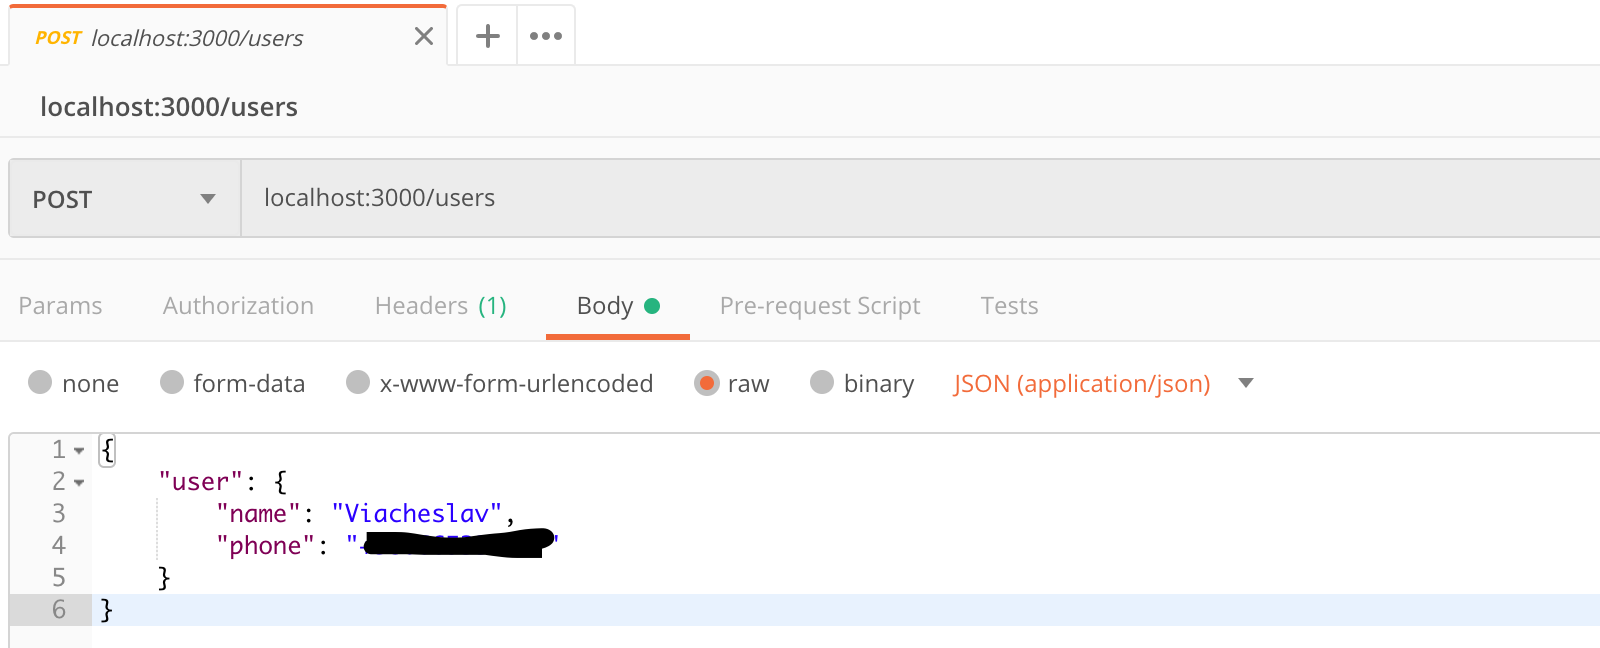Open a new request tab with plus icon

(487, 36)
